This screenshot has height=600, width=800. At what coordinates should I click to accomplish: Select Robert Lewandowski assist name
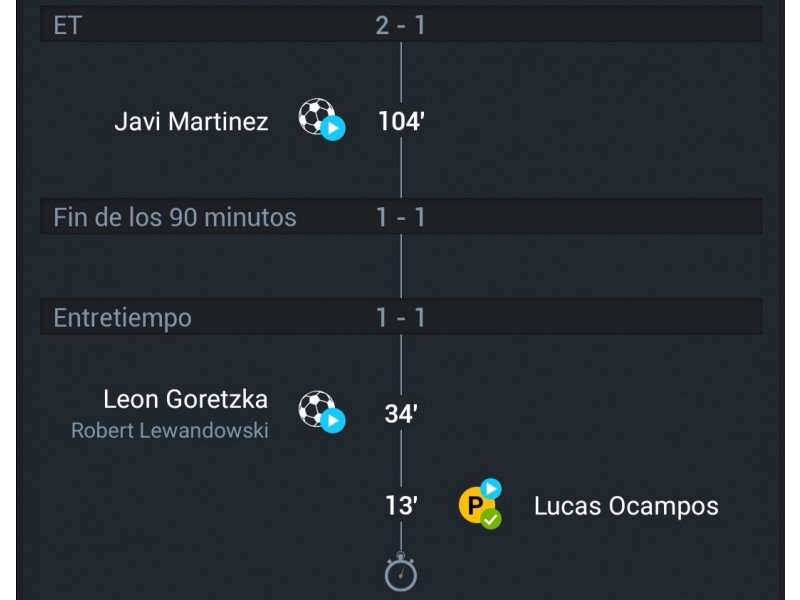[170, 430]
